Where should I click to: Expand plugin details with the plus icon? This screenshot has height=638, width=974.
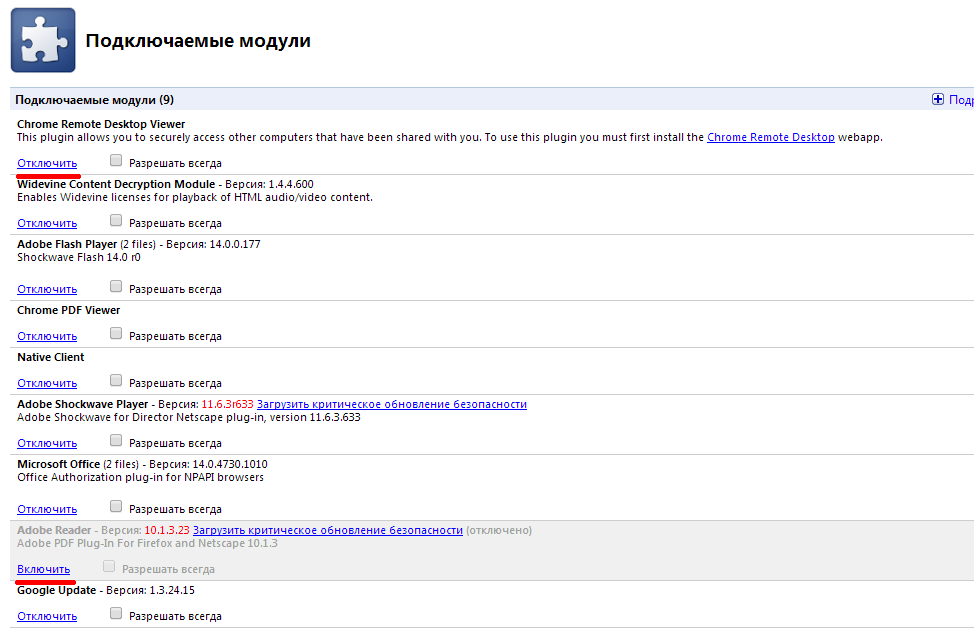[938, 99]
